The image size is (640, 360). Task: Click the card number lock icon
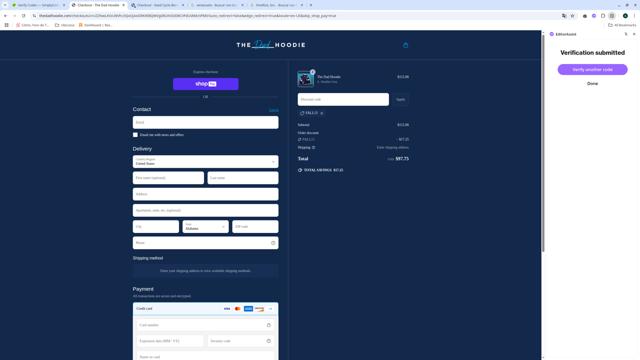click(269, 325)
